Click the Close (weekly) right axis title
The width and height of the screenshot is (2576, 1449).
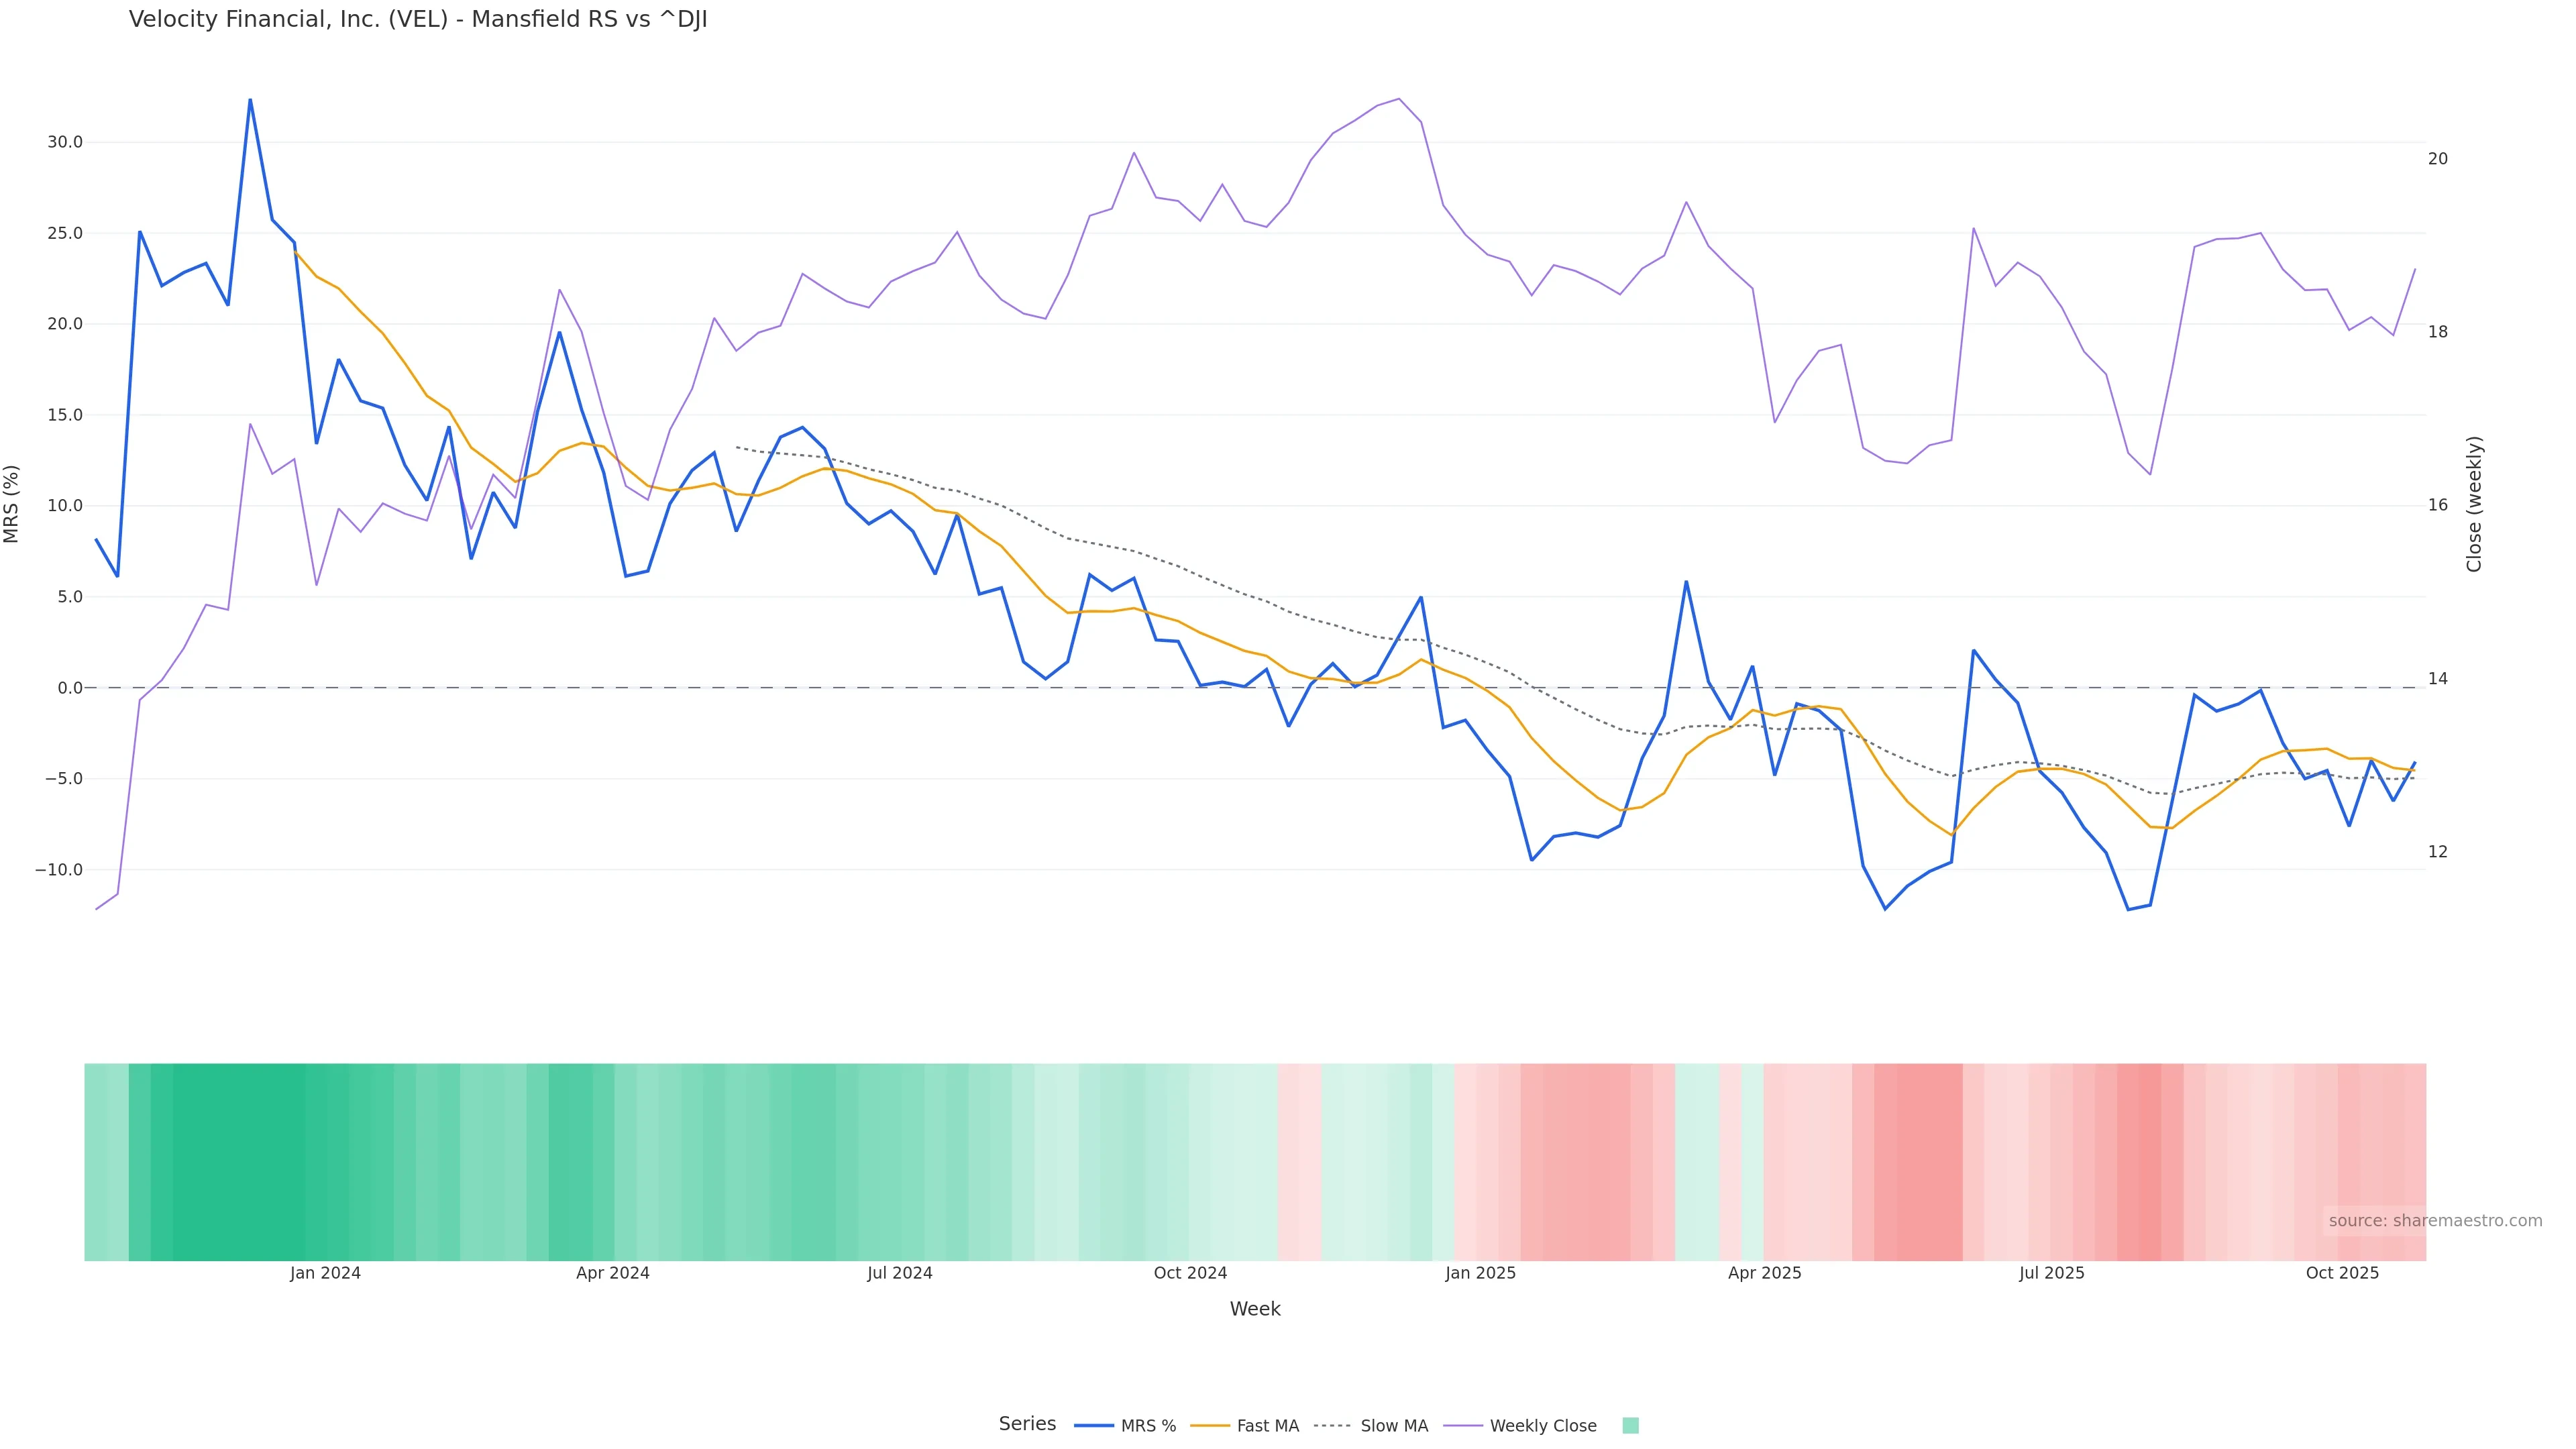click(2474, 504)
